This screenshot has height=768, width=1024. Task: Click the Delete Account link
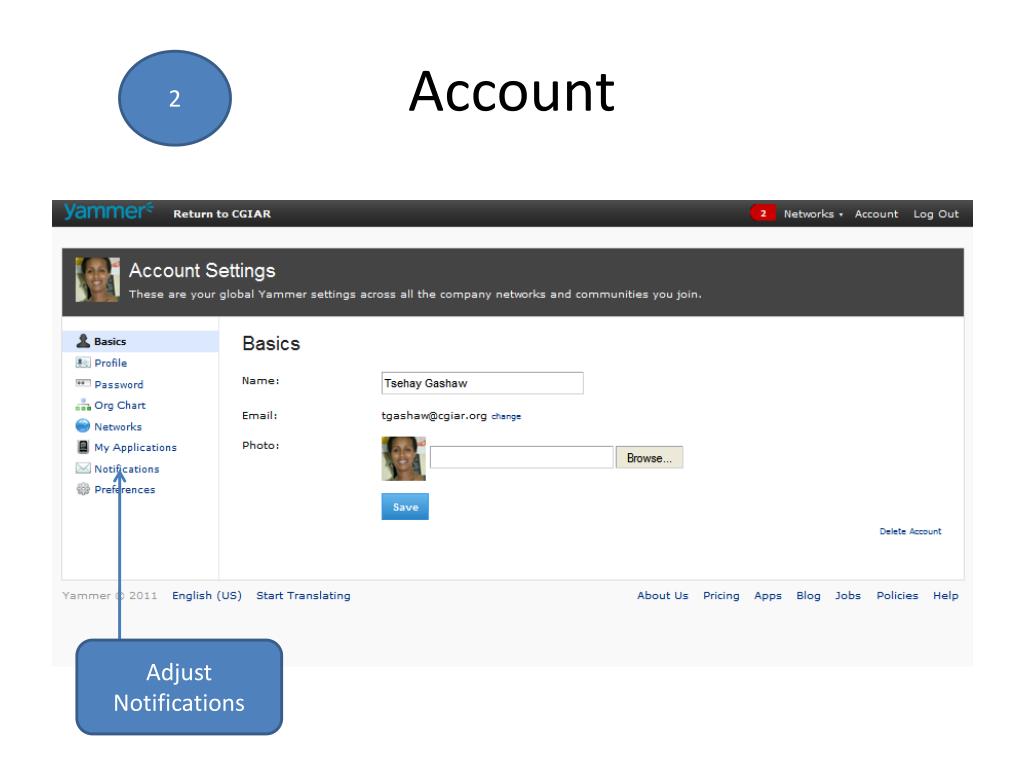coord(910,532)
